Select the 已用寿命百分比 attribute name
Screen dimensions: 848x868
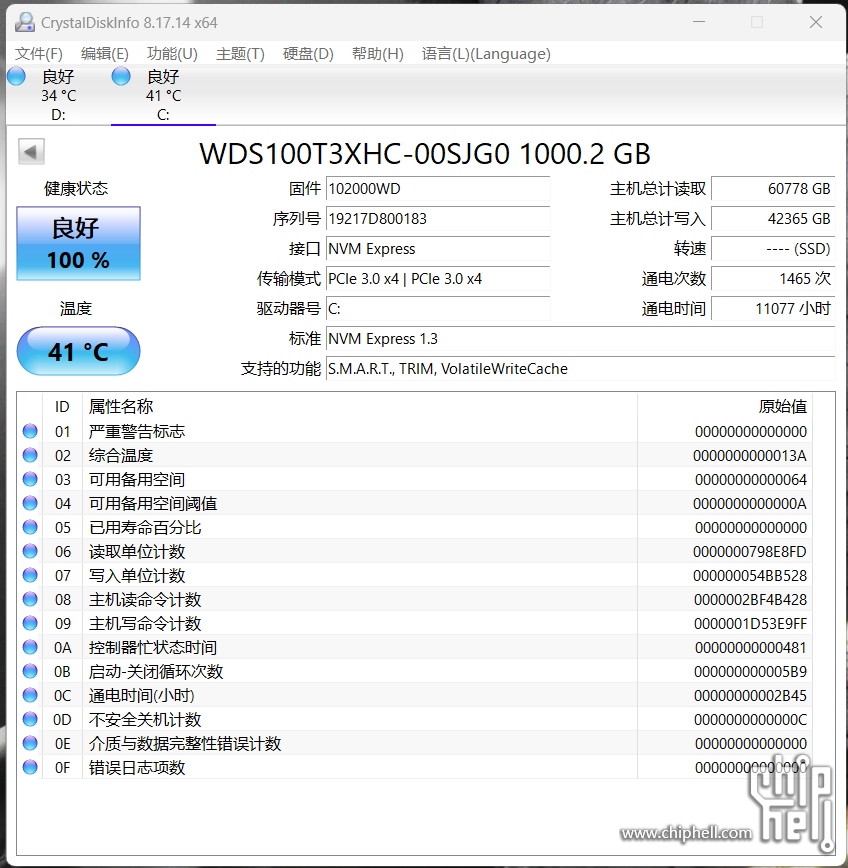coord(145,527)
